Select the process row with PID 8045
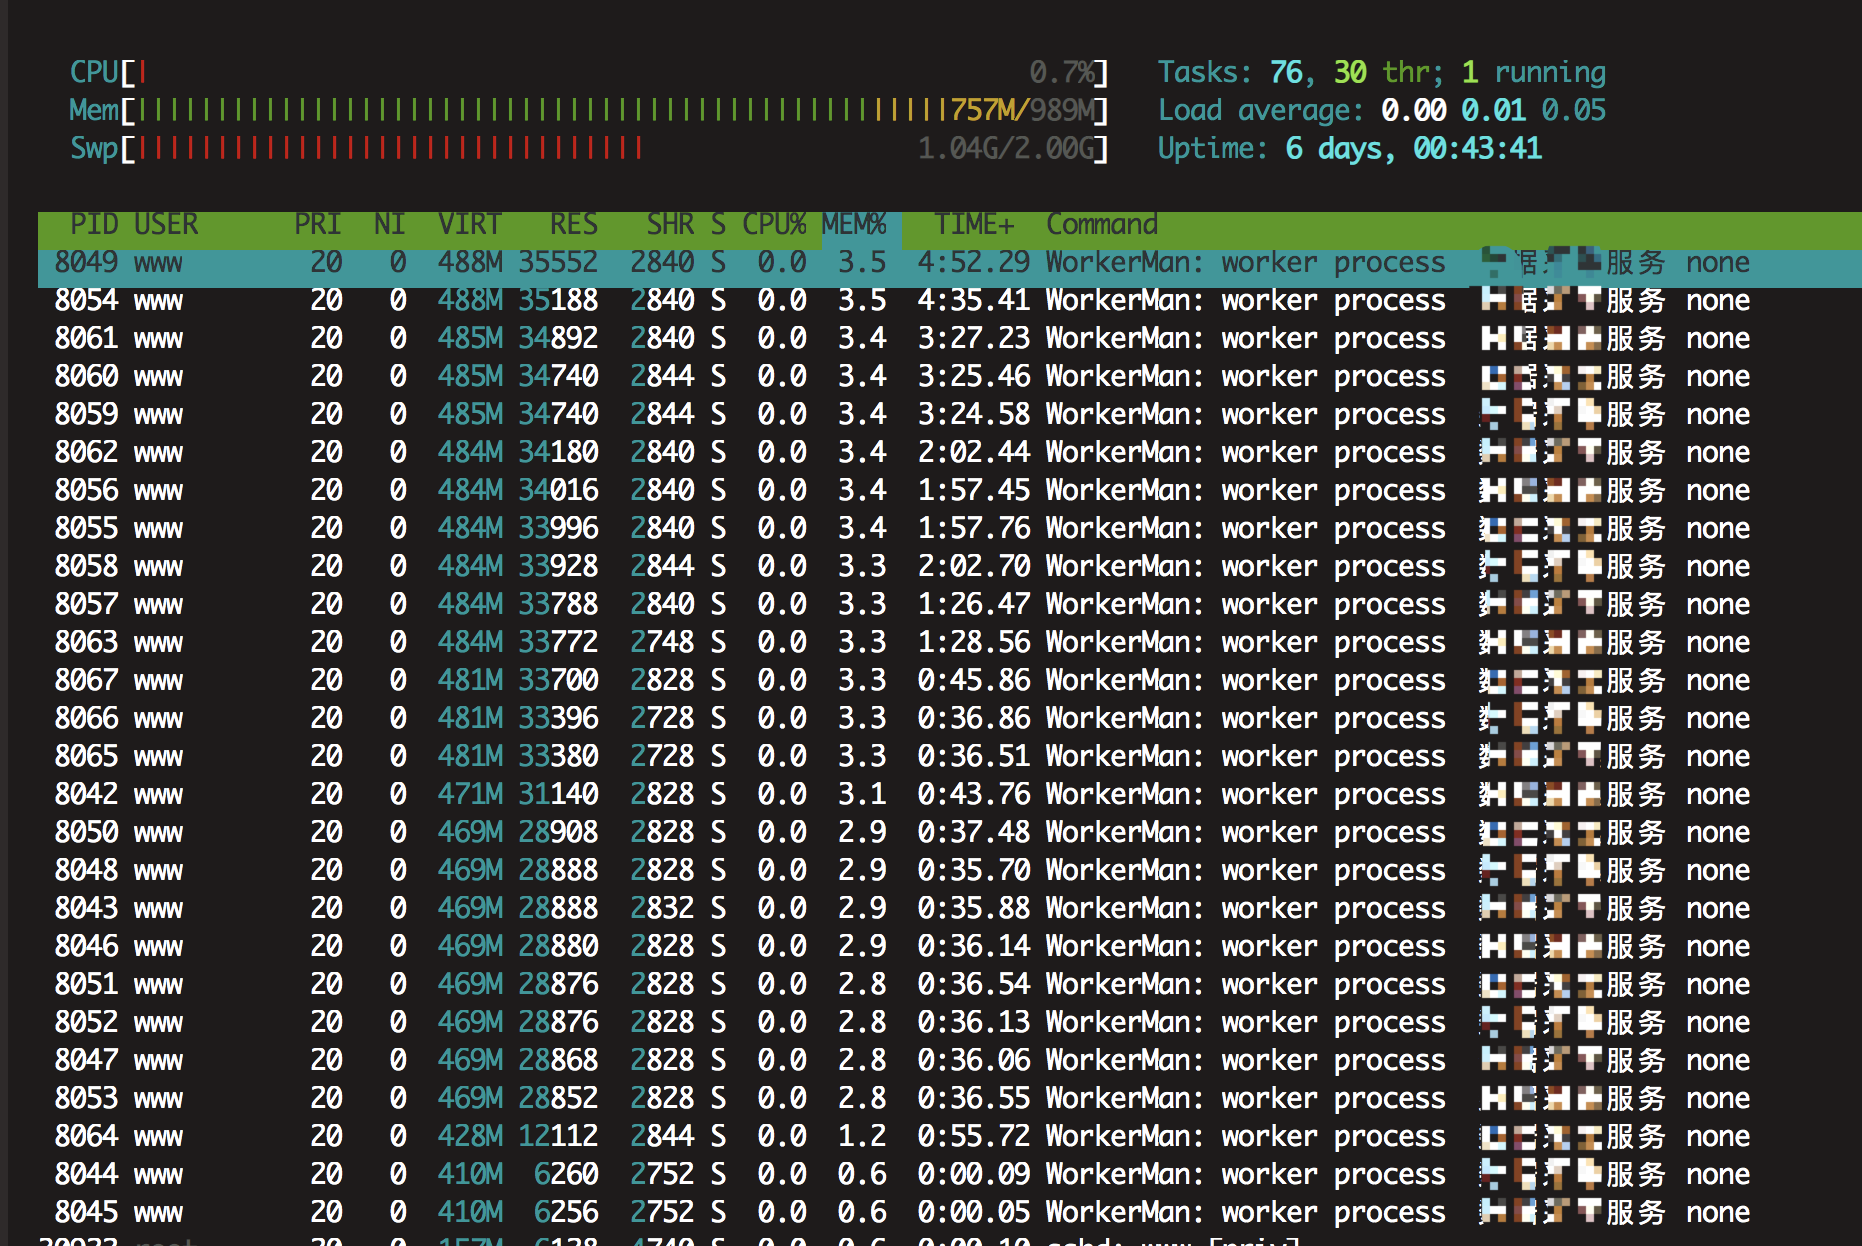 (950, 1213)
